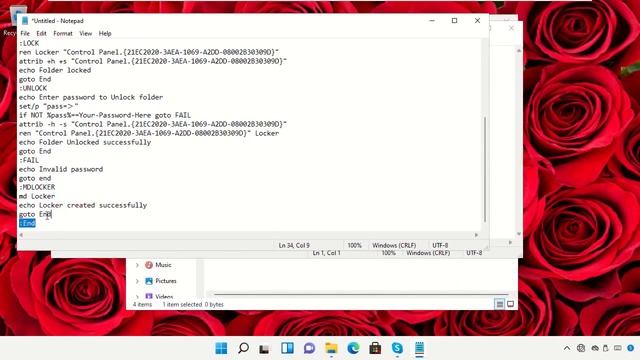This screenshot has width=640, height=360.
Task: Launch Microsoft Edge from taskbar
Action: point(353,348)
